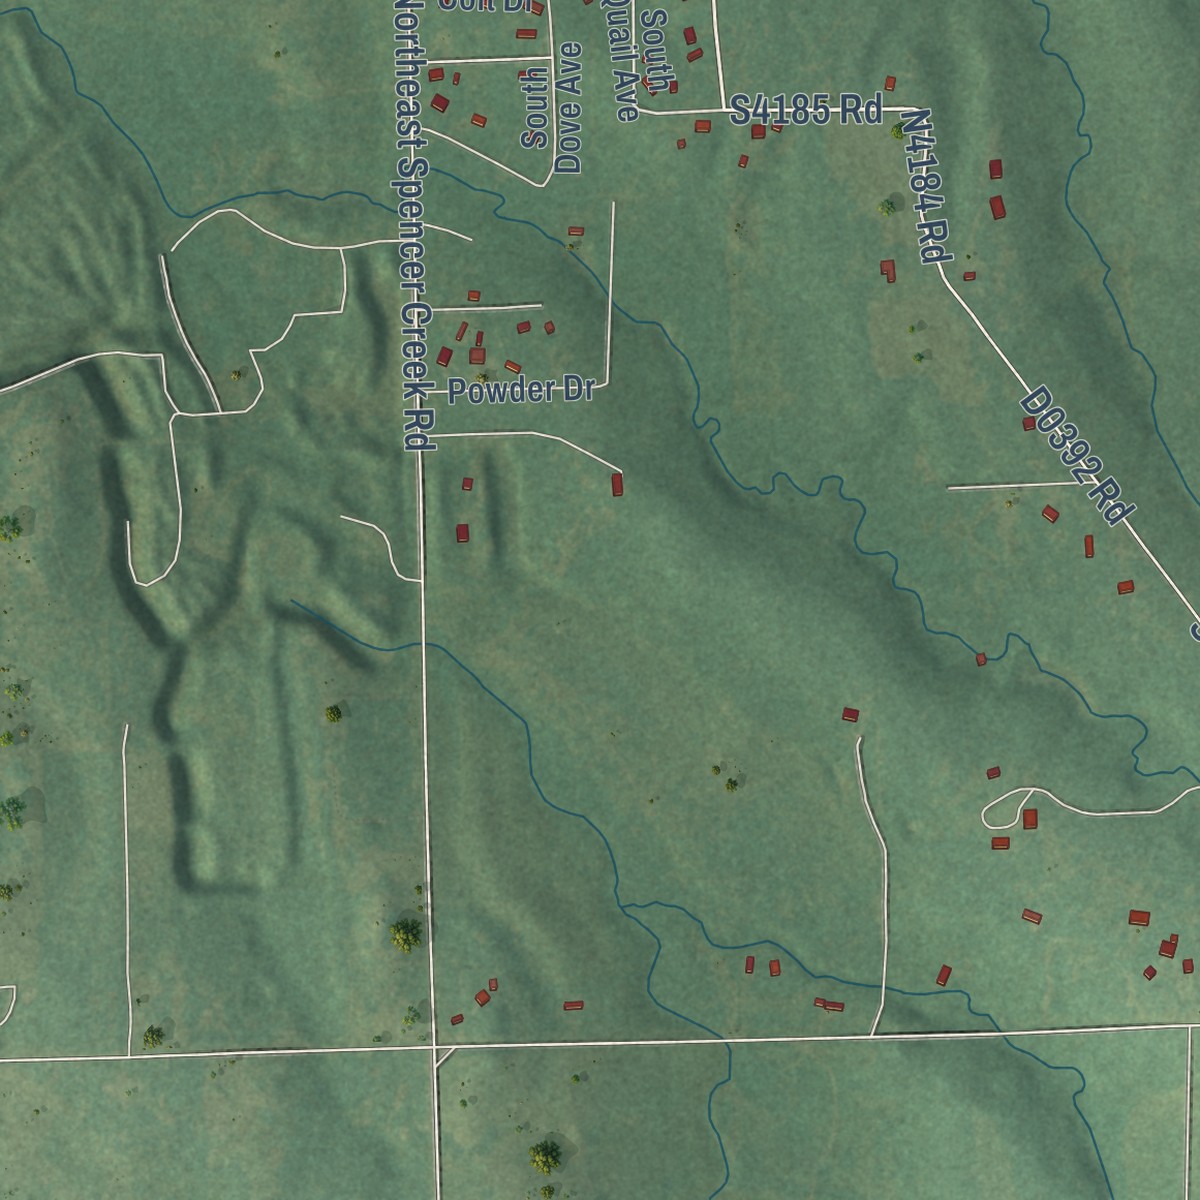This screenshot has height=1200, width=1200.
Task: Click the large tree cluster beside Spencer Creek Rd
Action: (405, 936)
